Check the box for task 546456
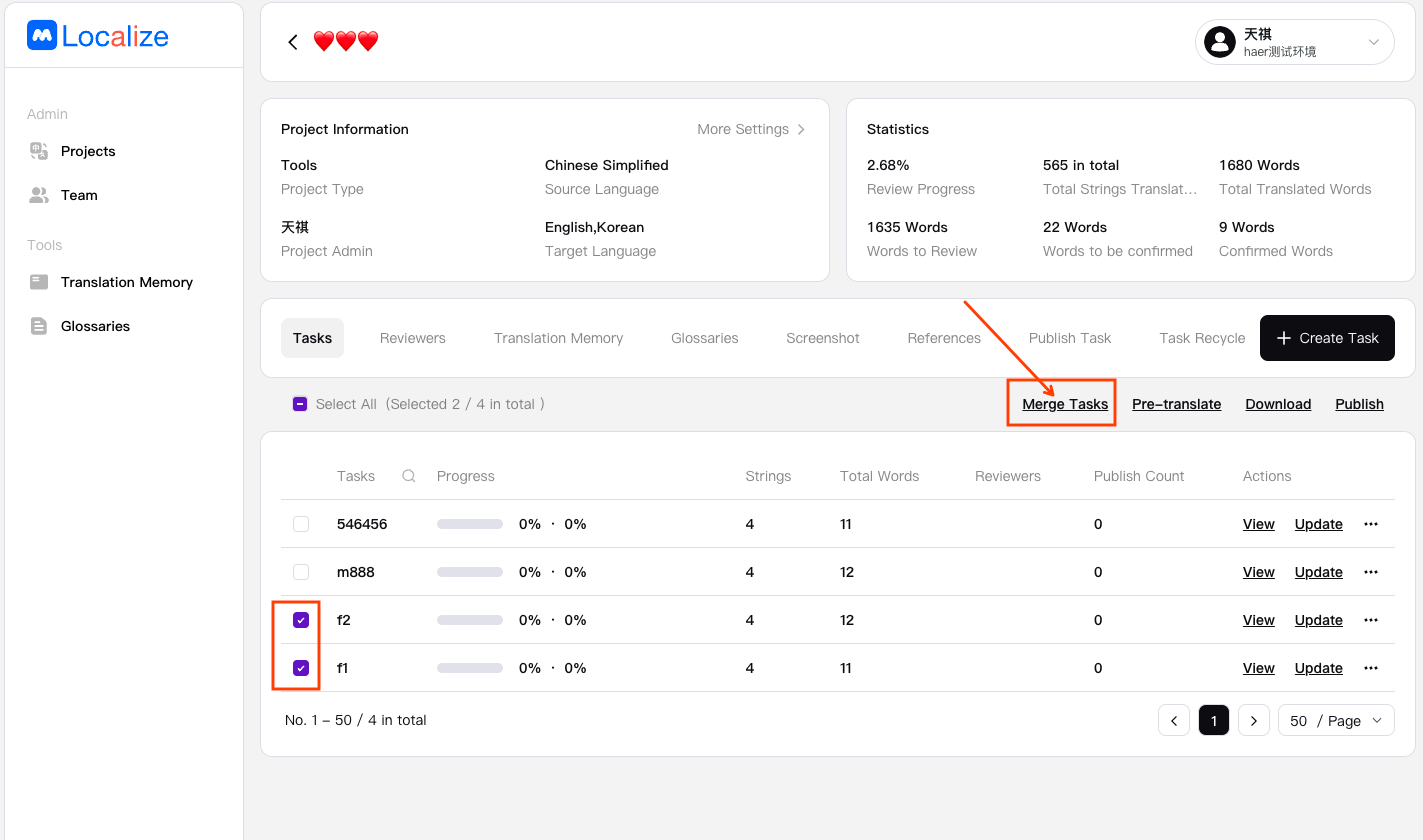Image resolution: width=1423 pixels, height=840 pixels. tap(301, 524)
